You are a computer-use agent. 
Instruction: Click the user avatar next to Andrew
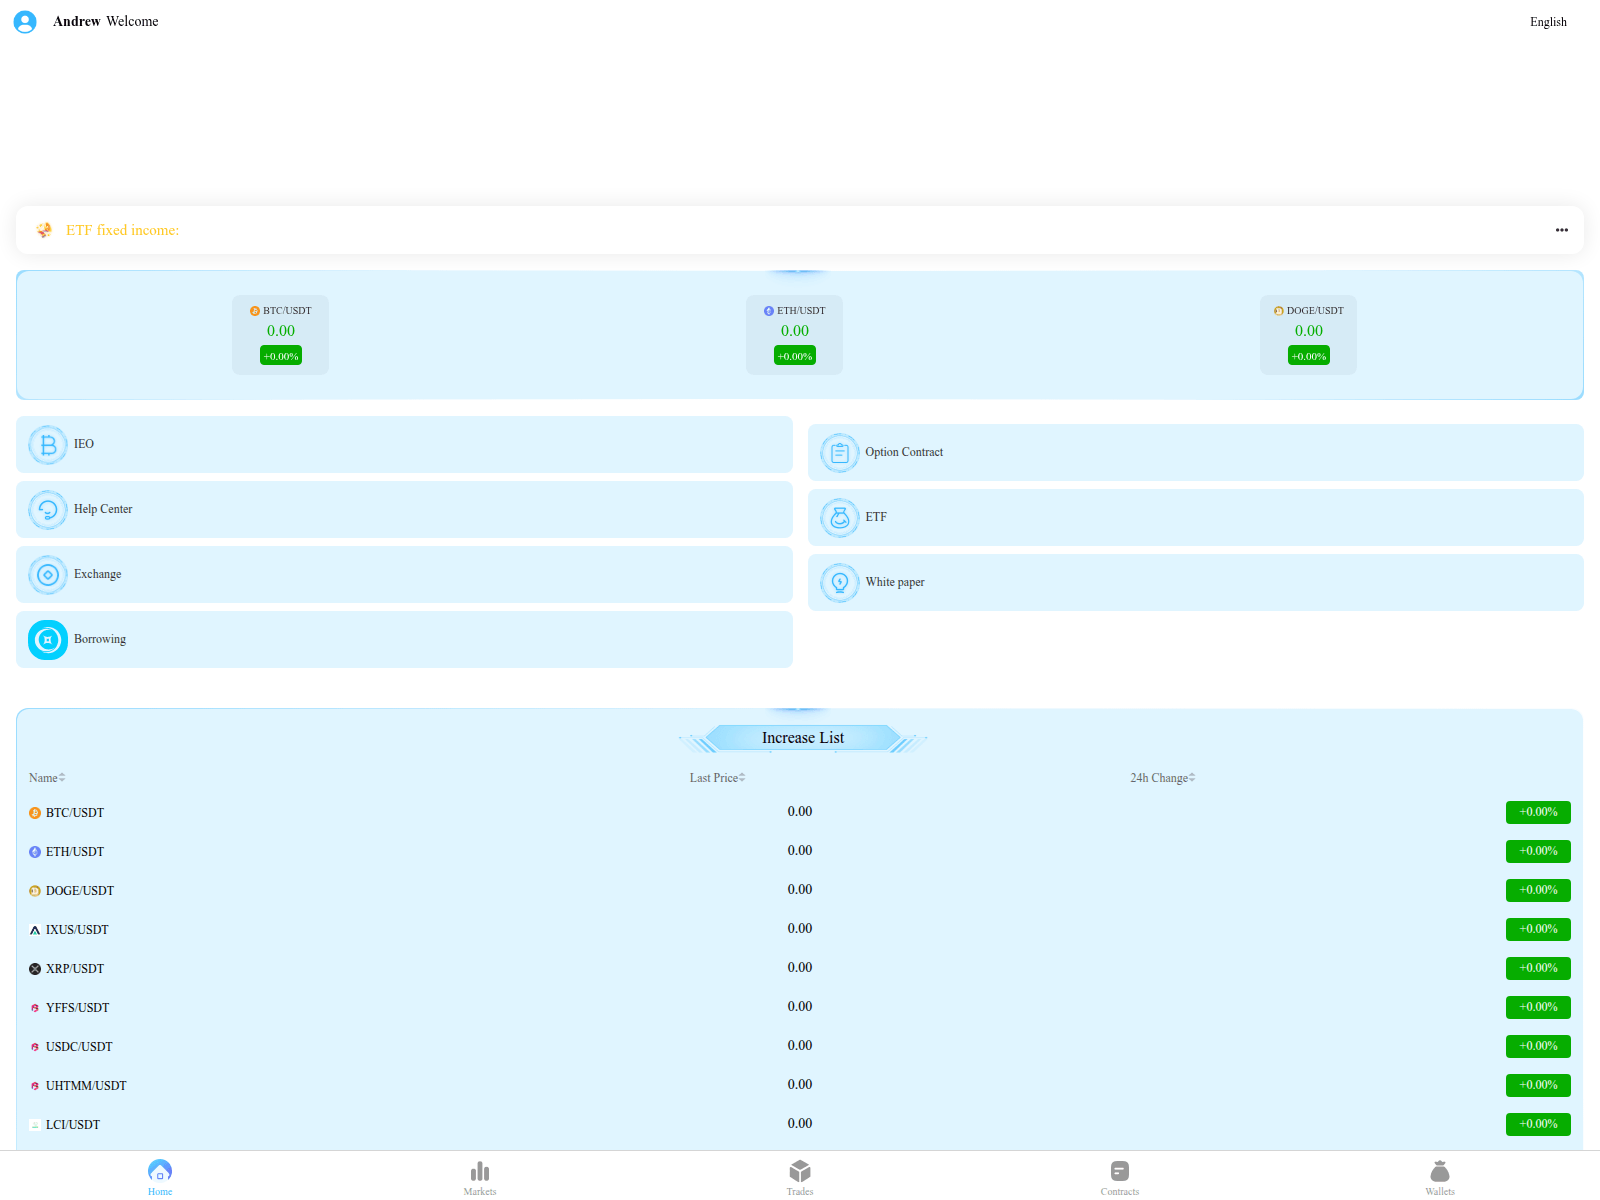[x=25, y=22]
